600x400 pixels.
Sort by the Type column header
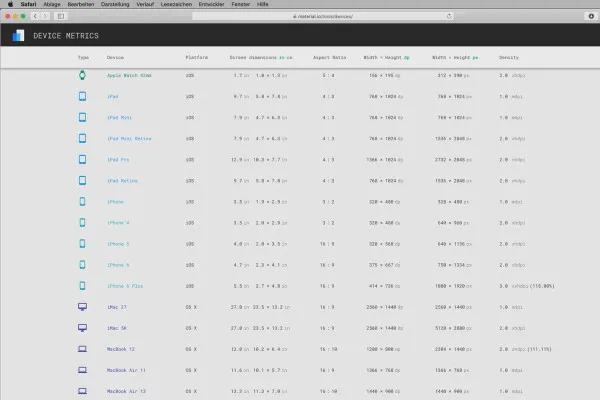pos(83,57)
